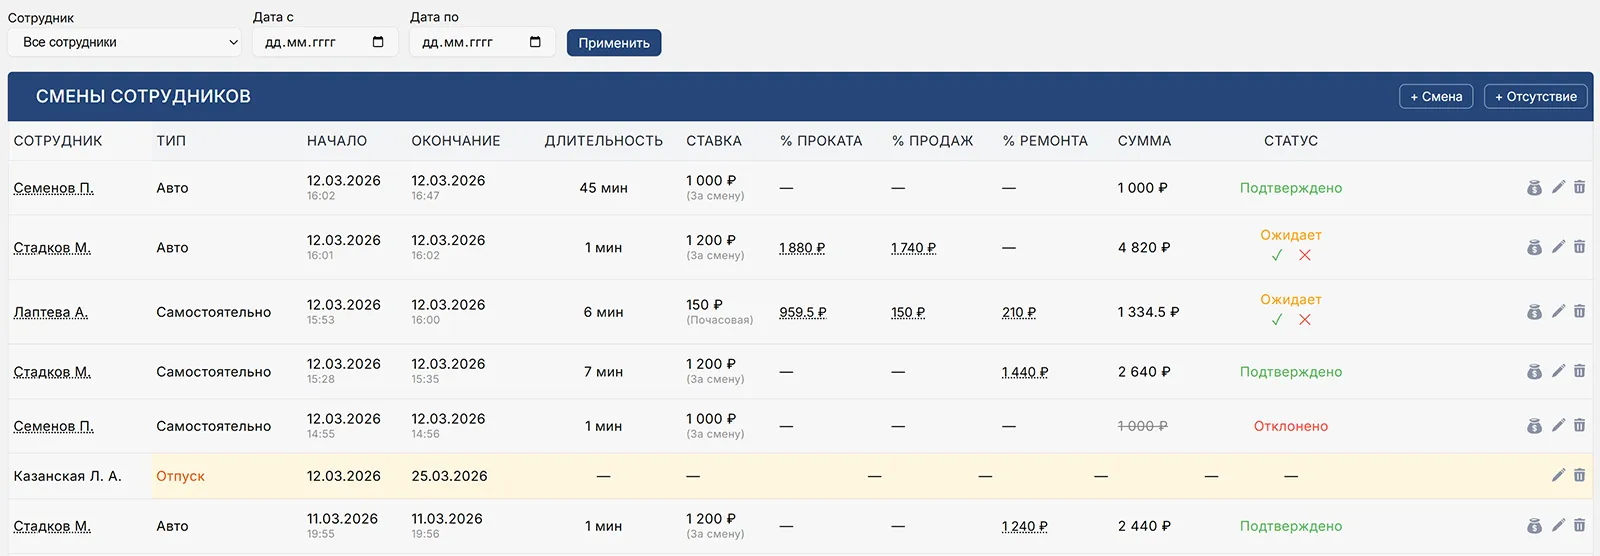Edit the Семенов П. Авто 16:02 shift
The image size is (1600, 556).
click(1558, 187)
